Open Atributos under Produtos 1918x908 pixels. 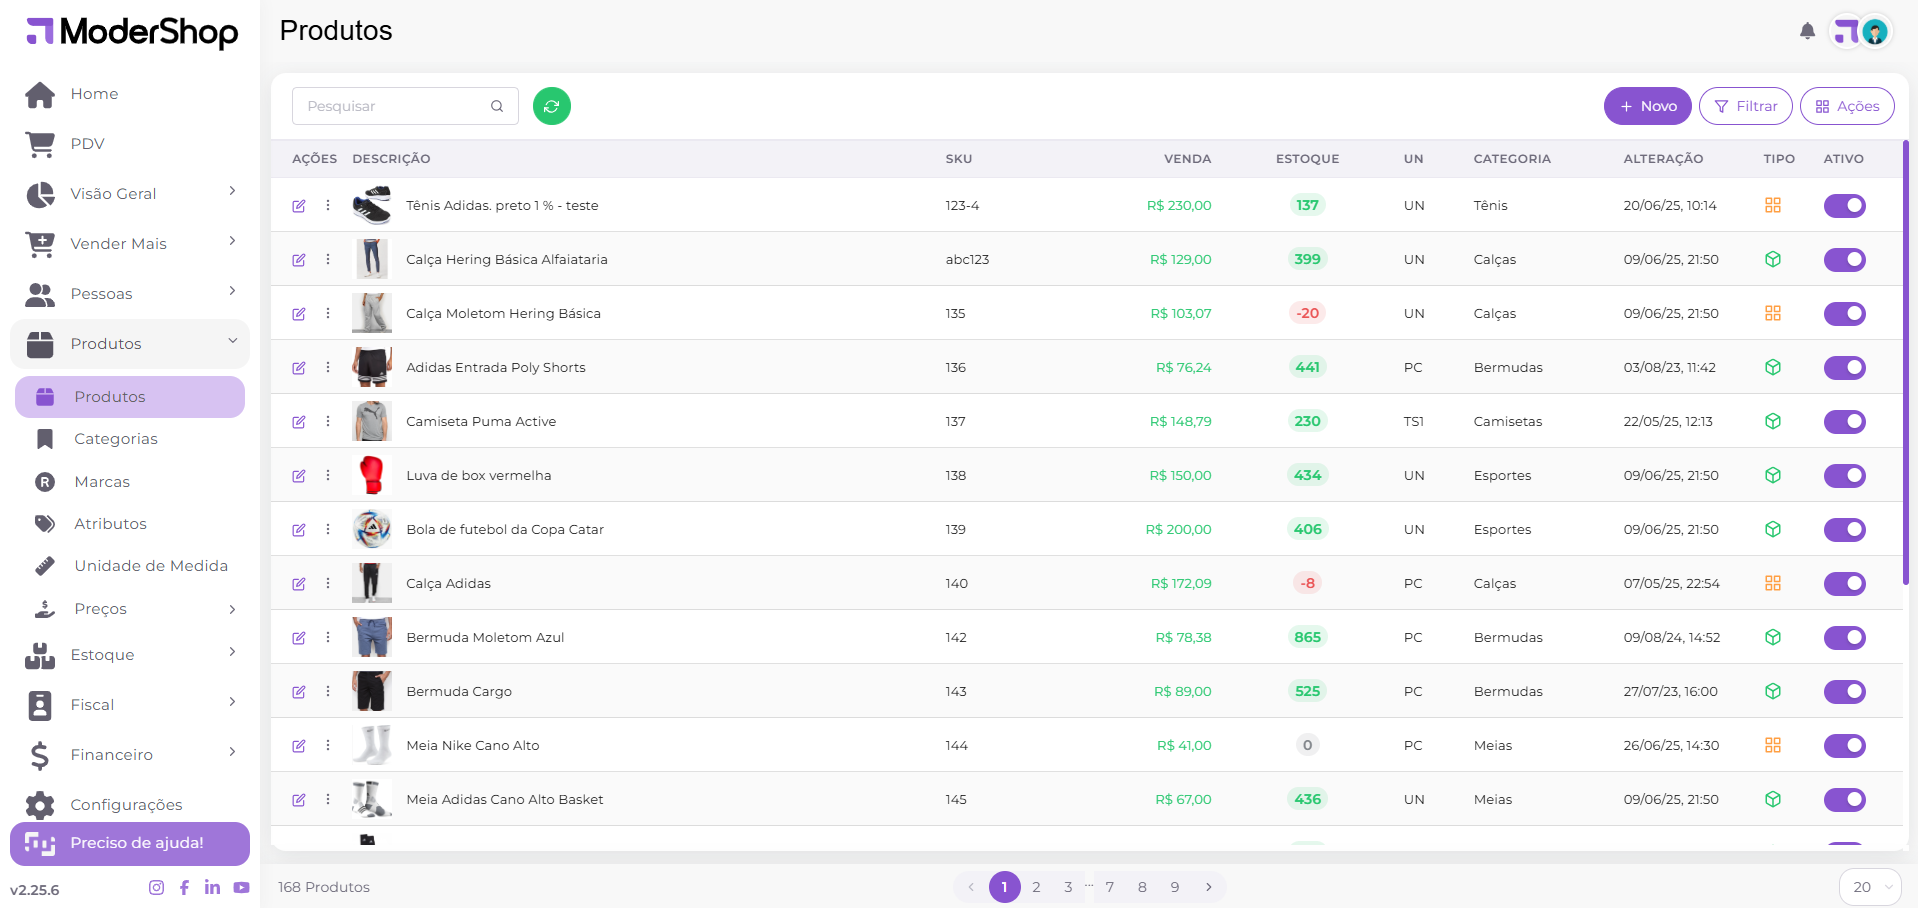click(x=130, y=524)
